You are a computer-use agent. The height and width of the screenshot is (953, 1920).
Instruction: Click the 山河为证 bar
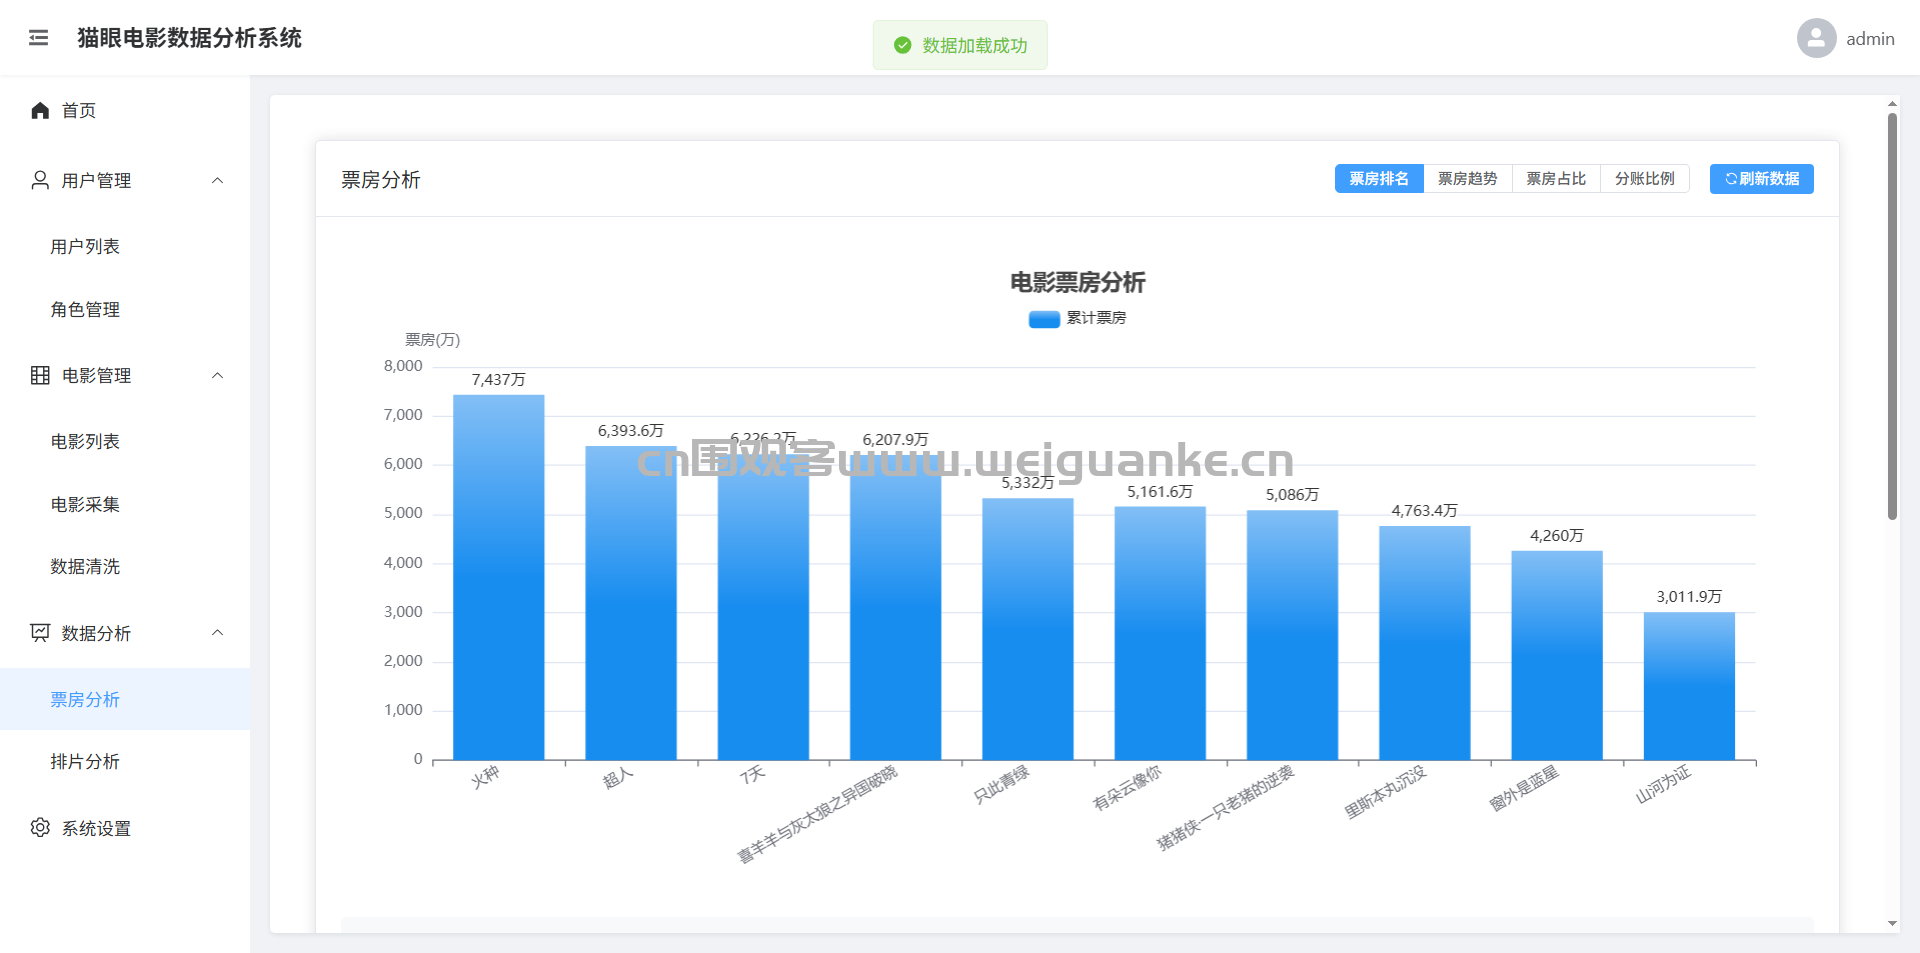[1689, 686]
